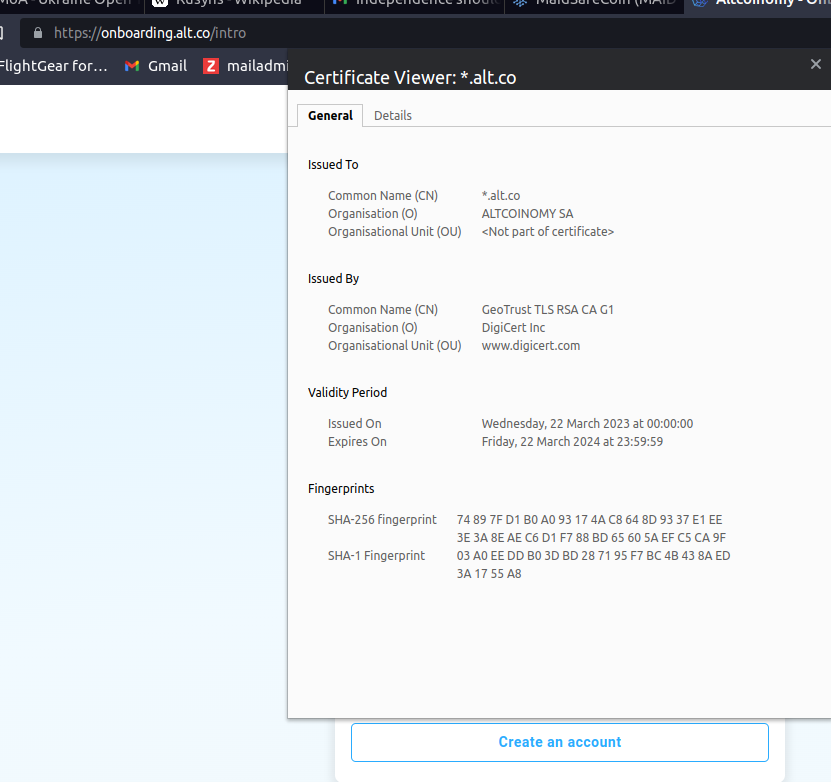This screenshot has height=782, width=831.
Task: Open the mailadmin bookmark with red Z icon
Action: 245,66
